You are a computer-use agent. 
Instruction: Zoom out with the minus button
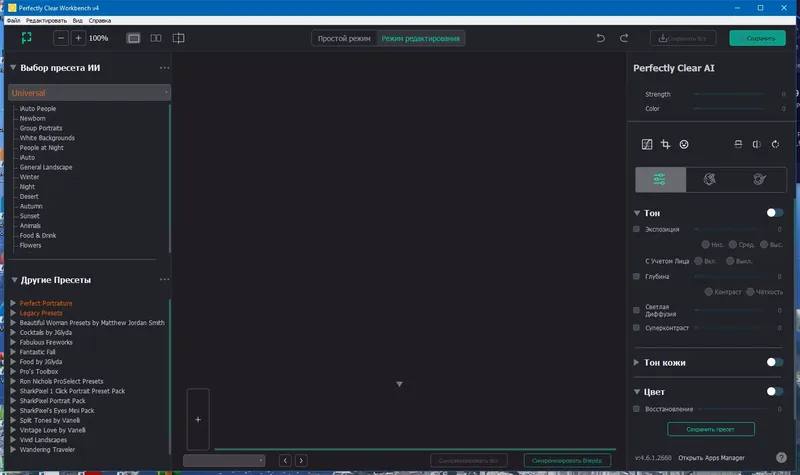pyautogui.click(x=61, y=38)
